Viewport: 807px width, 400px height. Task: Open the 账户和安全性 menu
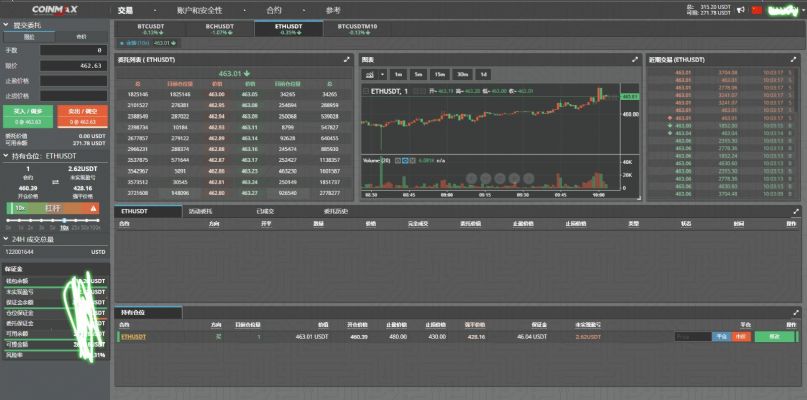click(x=199, y=9)
